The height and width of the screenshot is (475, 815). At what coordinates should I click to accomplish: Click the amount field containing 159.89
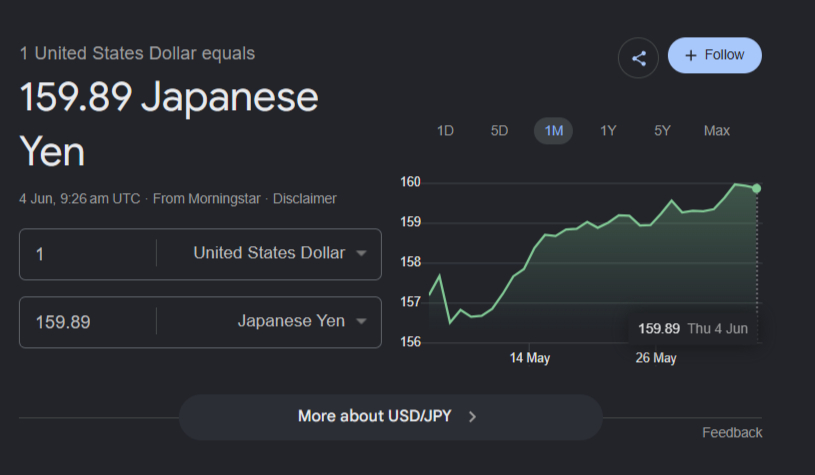pos(88,322)
